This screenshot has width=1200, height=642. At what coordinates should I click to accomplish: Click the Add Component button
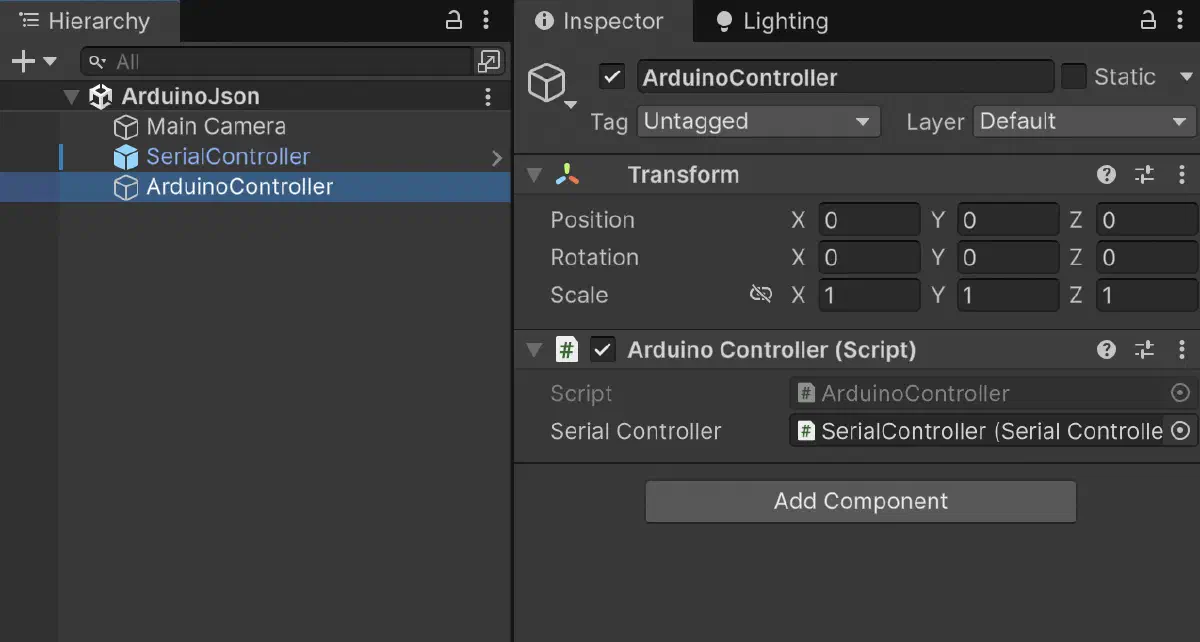pyautogui.click(x=860, y=501)
